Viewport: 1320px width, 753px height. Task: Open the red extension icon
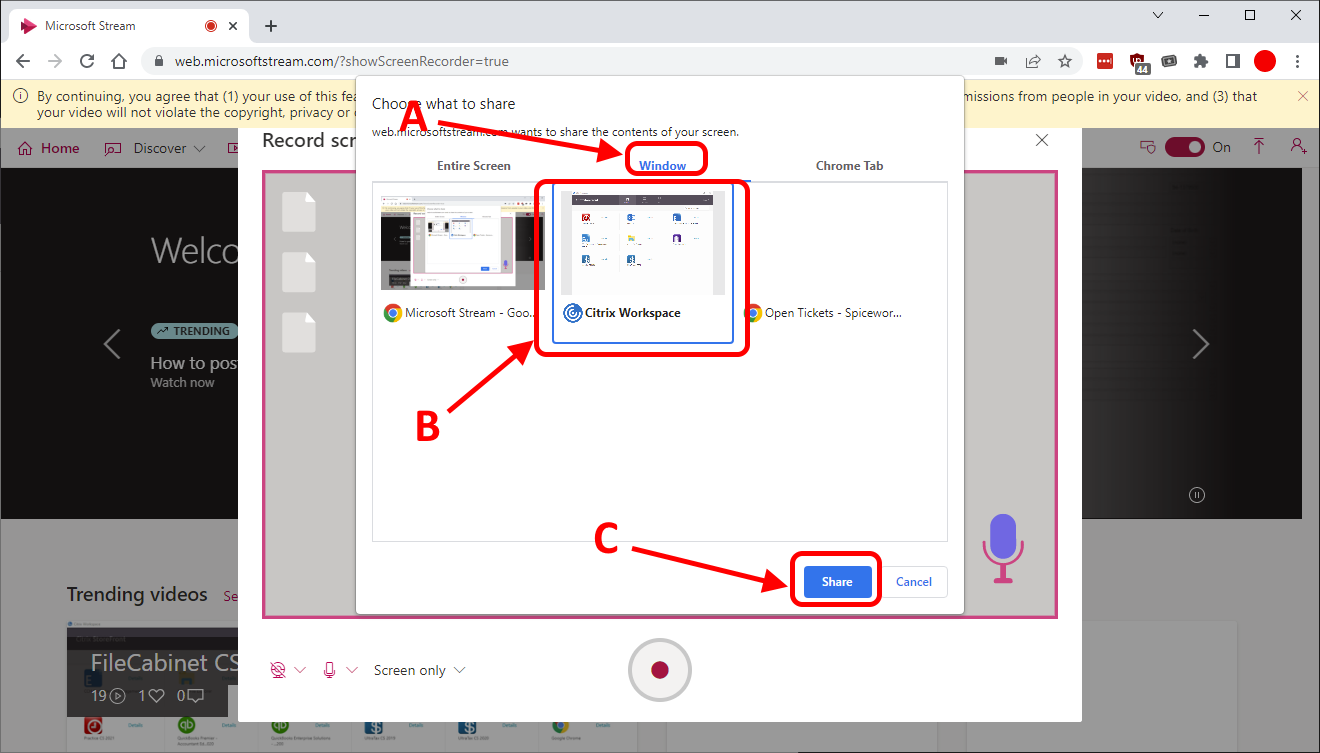coord(1105,61)
